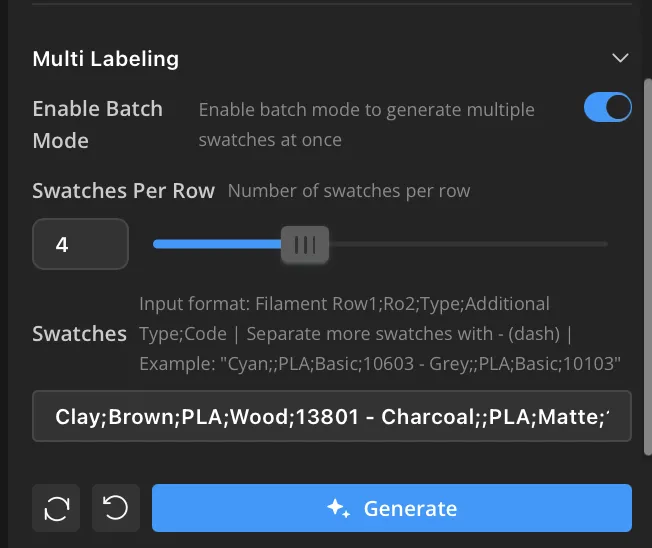The image size is (652, 548).
Task: Click the Multi Labeling heading
Action: pyautogui.click(x=106, y=59)
